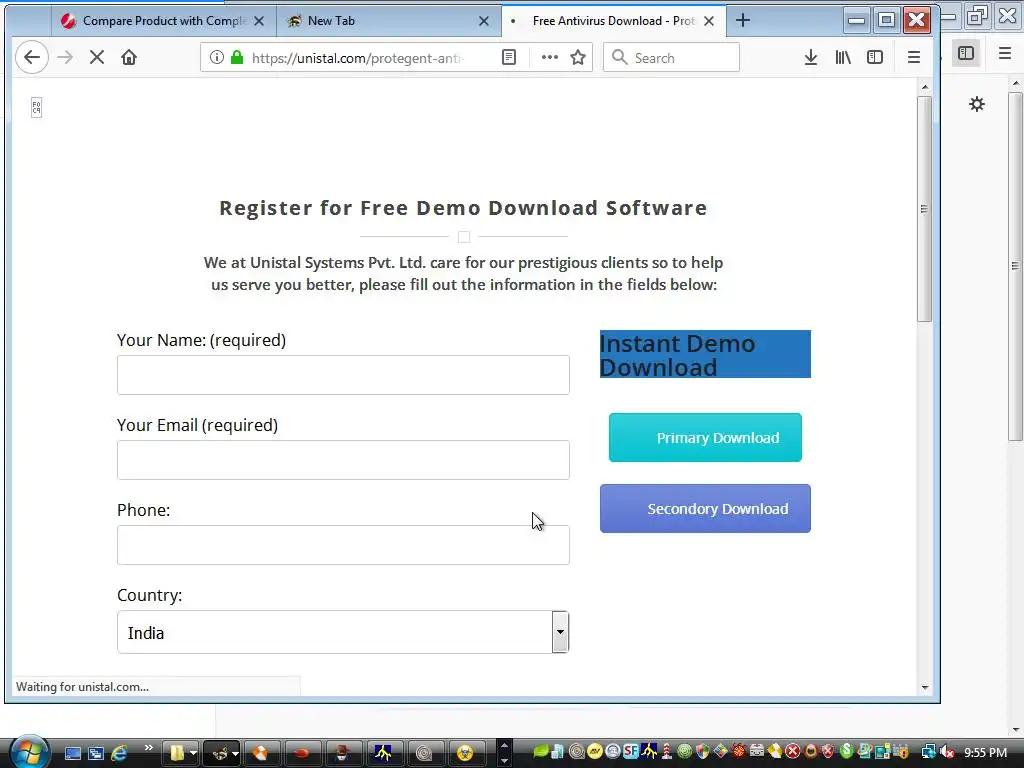Open the cowboy-hat taskbar application
Image resolution: width=1024 pixels, height=768 pixels.
342,753
